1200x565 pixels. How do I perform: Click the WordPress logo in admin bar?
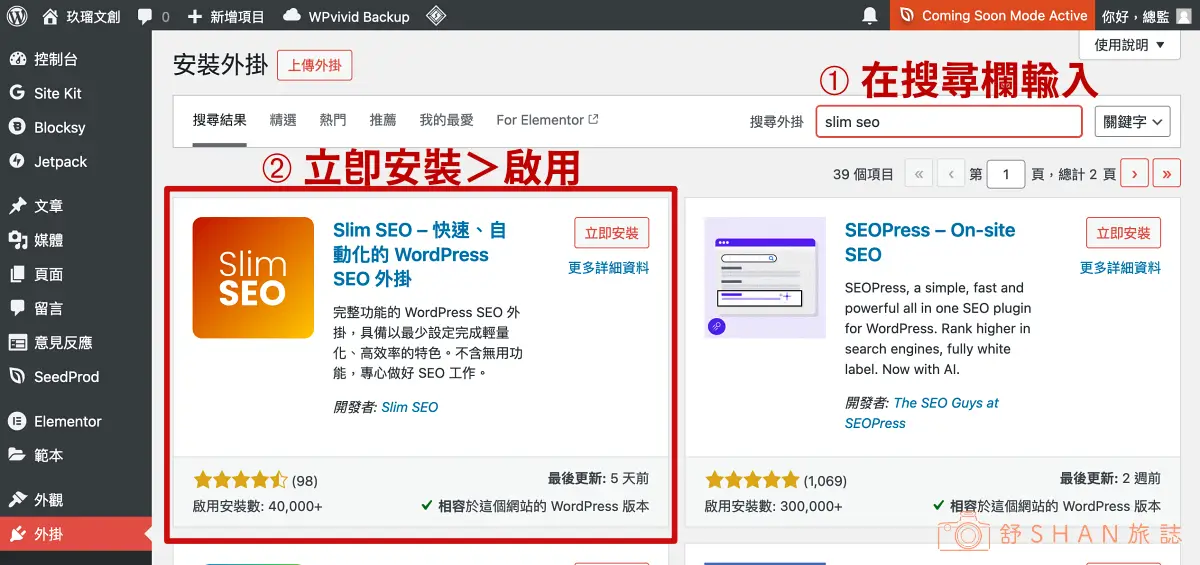(x=18, y=16)
